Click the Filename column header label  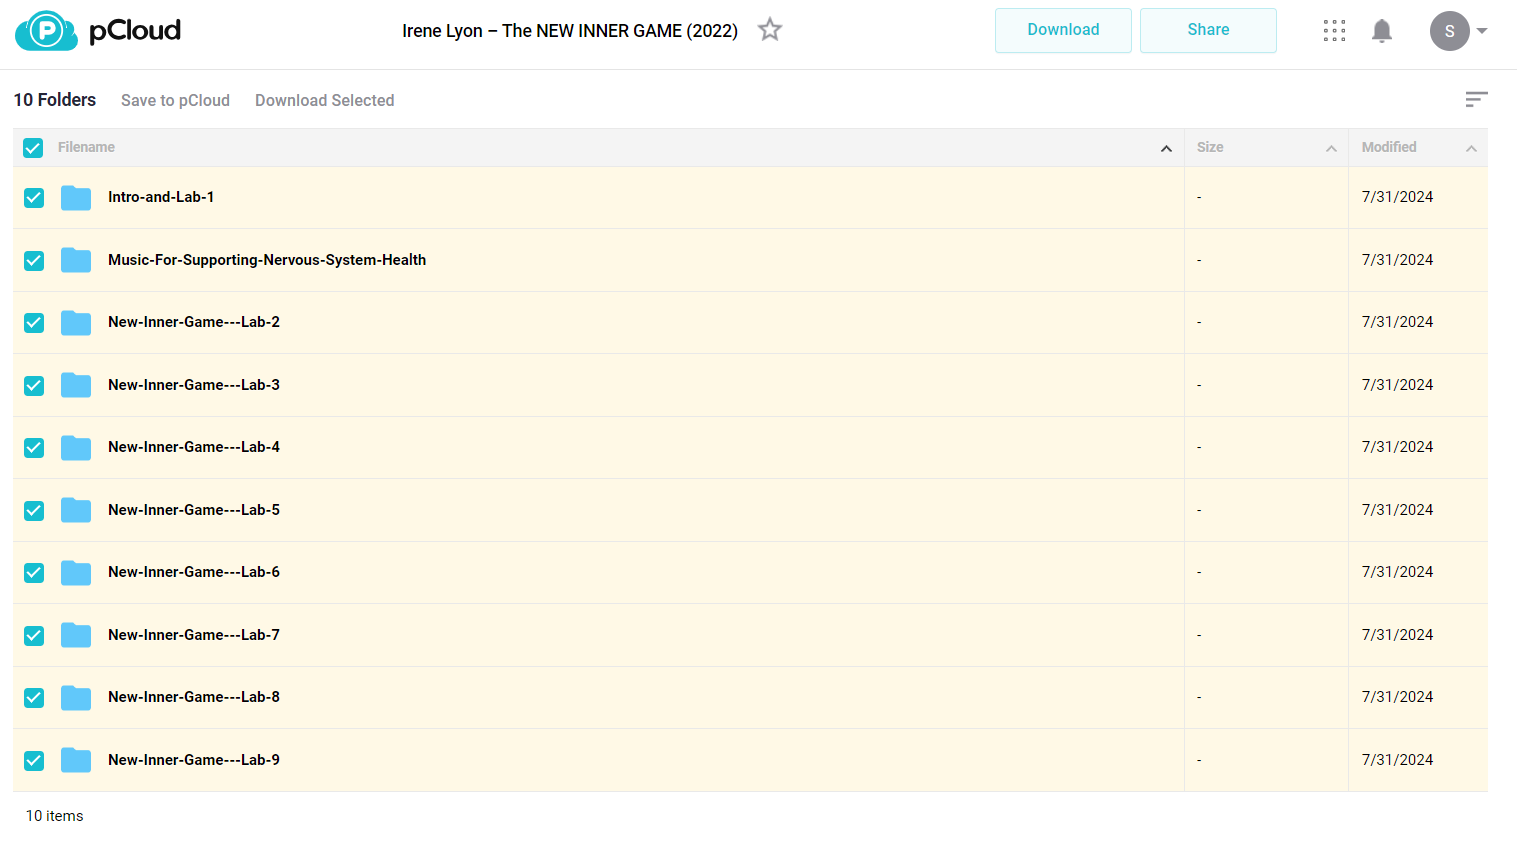pyautogui.click(x=86, y=147)
